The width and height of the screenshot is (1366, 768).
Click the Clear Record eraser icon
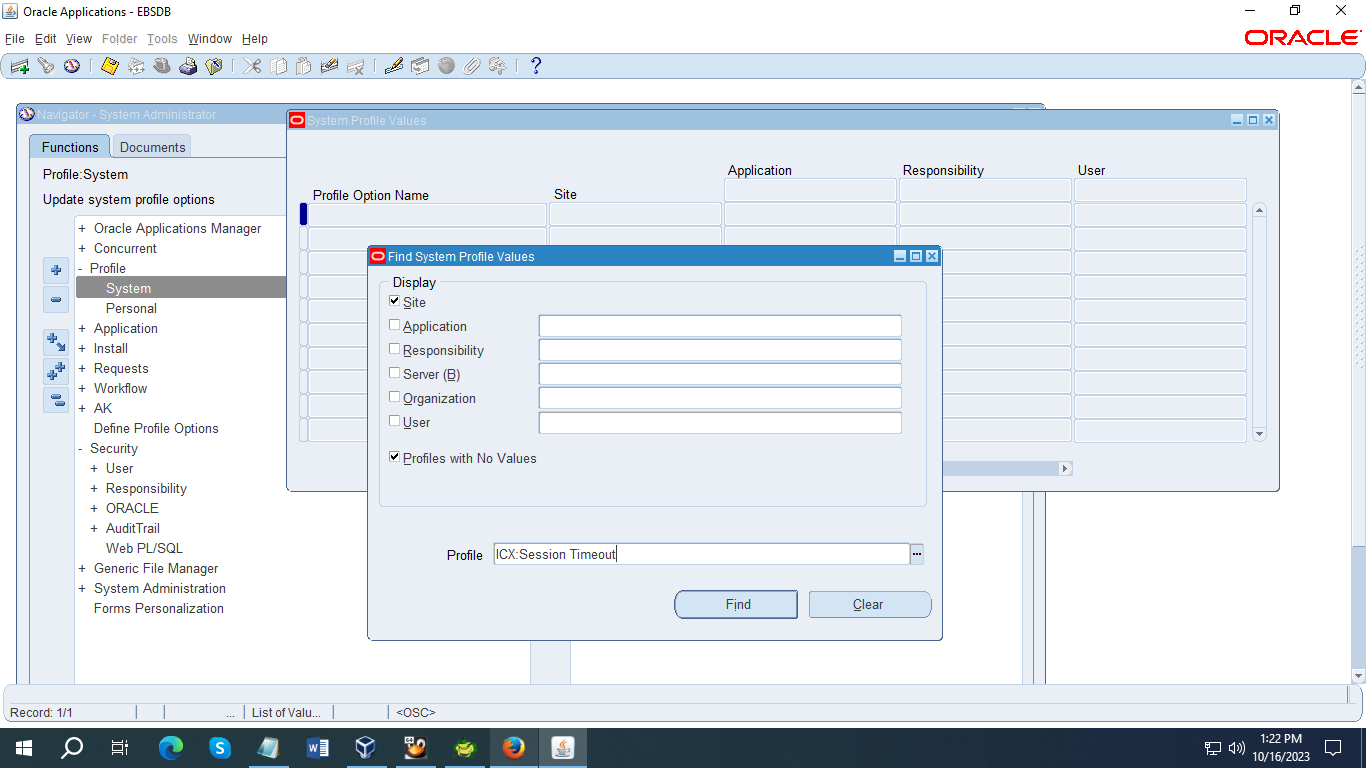point(330,66)
